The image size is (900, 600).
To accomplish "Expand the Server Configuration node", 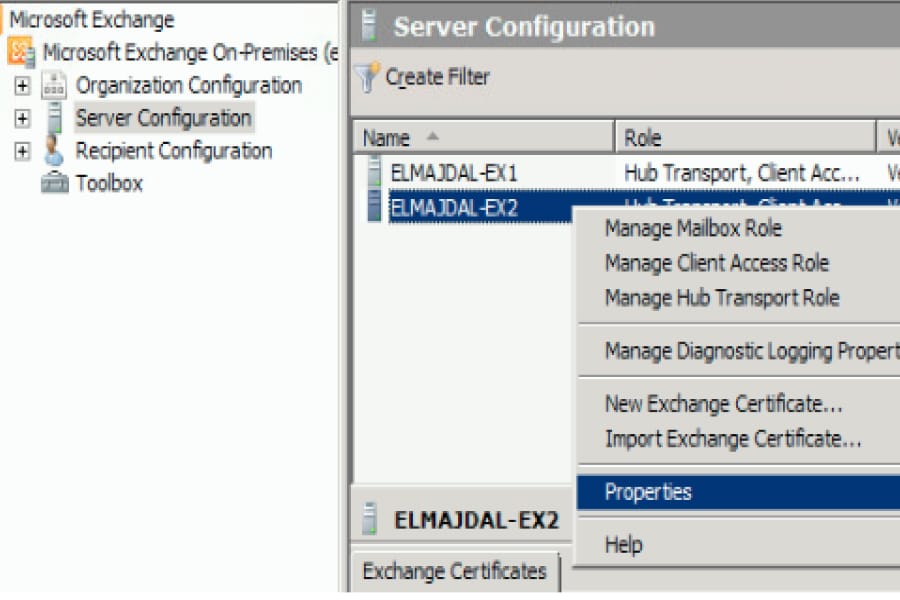I will pyautogui.click(x=22, y=118).
